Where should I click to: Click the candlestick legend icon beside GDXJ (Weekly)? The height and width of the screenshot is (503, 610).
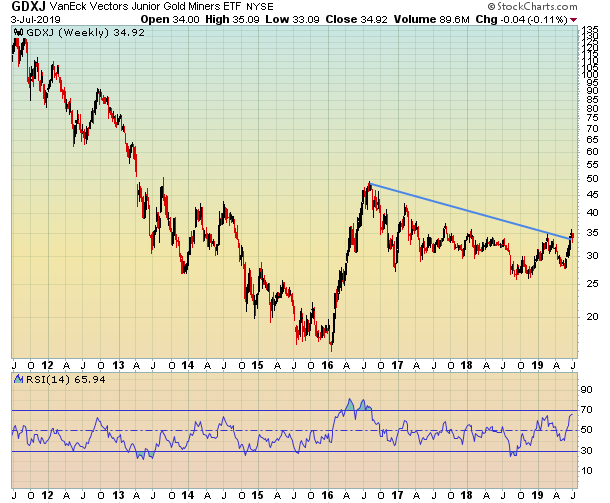[x=18, y=32]
